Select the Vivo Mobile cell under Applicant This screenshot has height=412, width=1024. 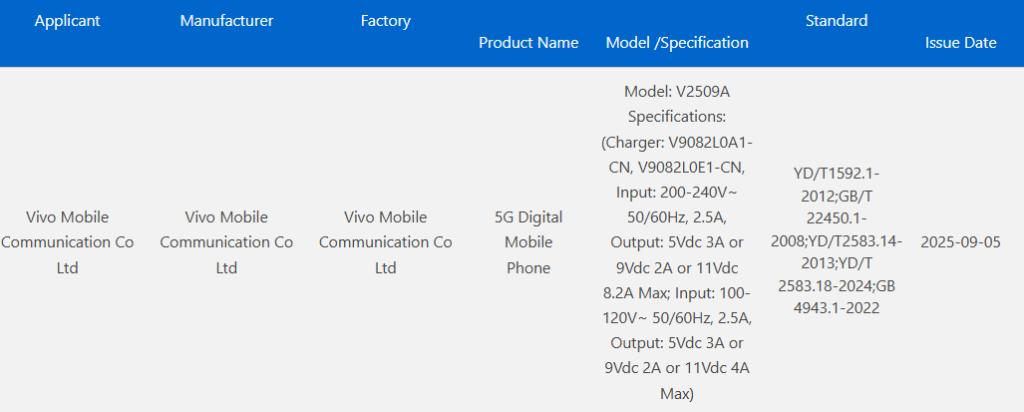67,242
